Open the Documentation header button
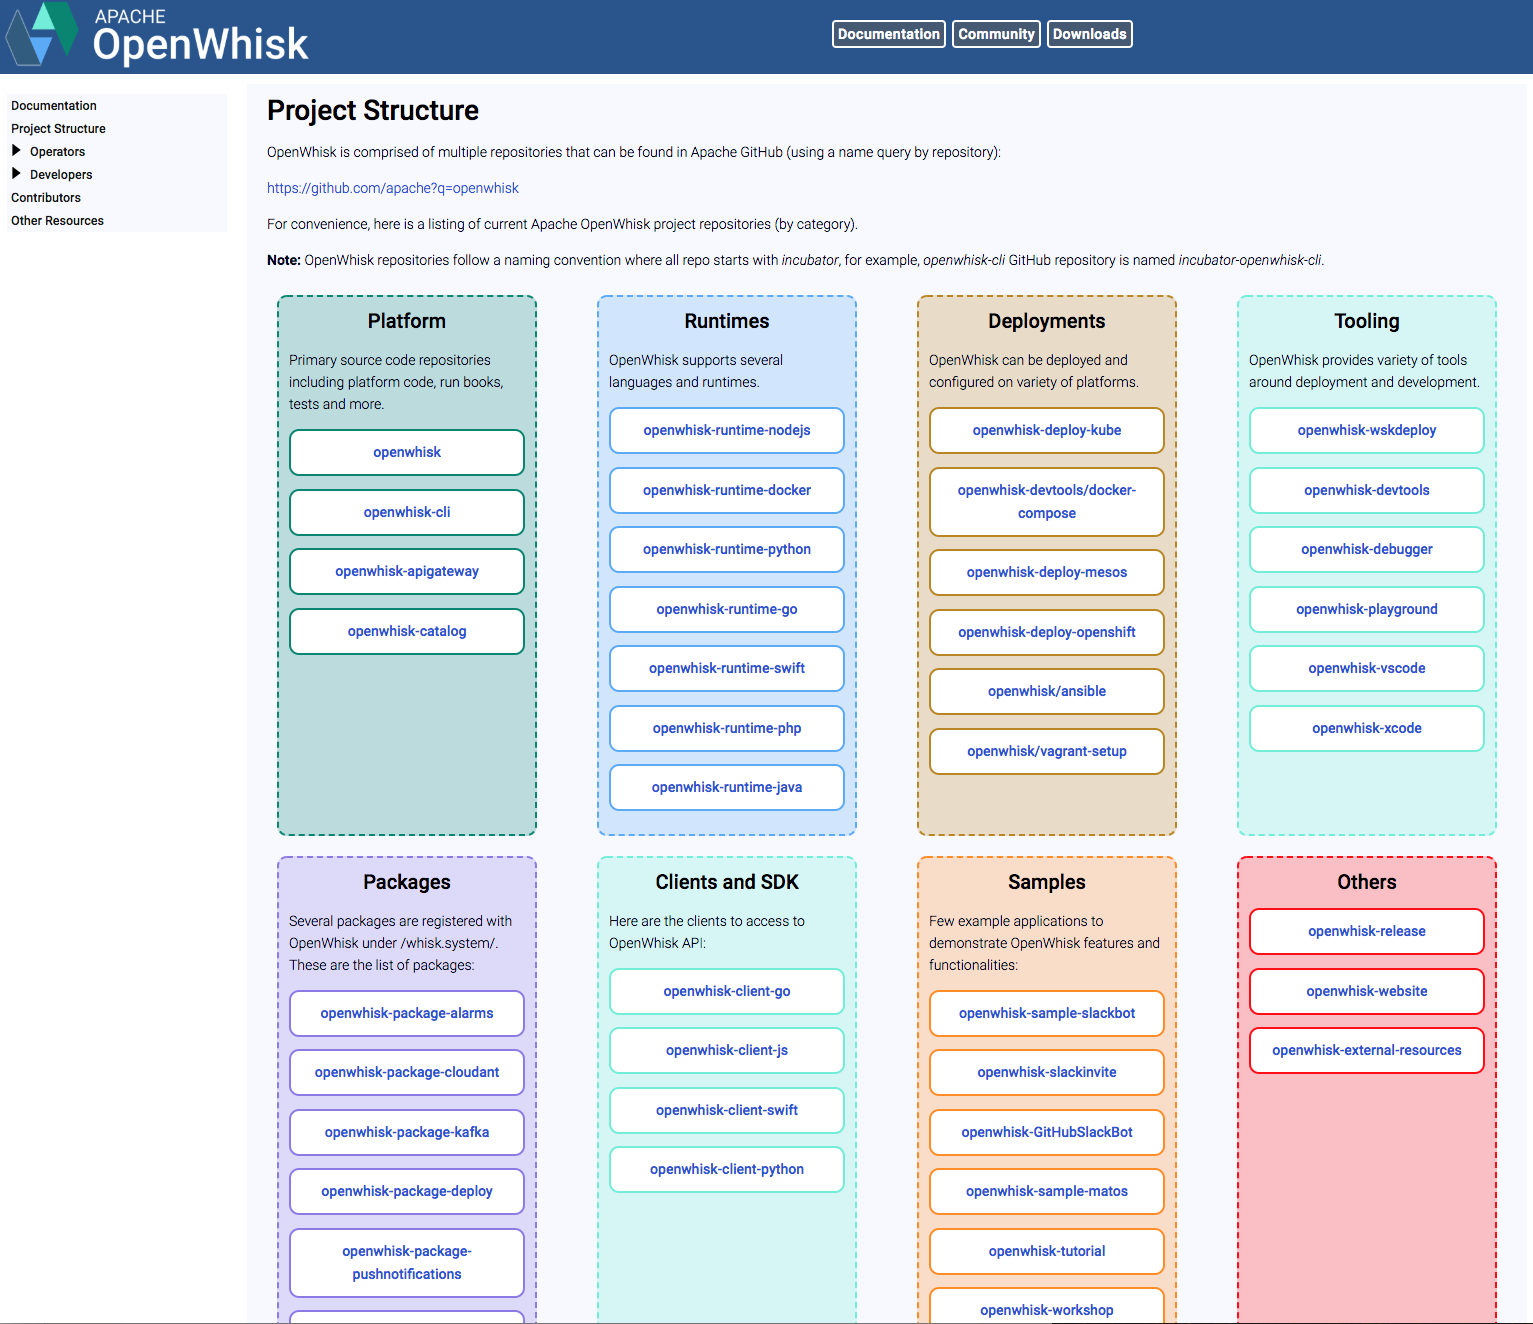The width and height of the screenshot is (1533, 1324). (889, 34)
